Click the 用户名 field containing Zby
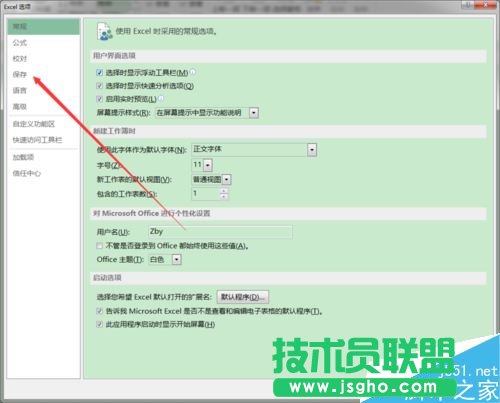The width and height of the screenshot is (500, 403). (x=220, y=231)
